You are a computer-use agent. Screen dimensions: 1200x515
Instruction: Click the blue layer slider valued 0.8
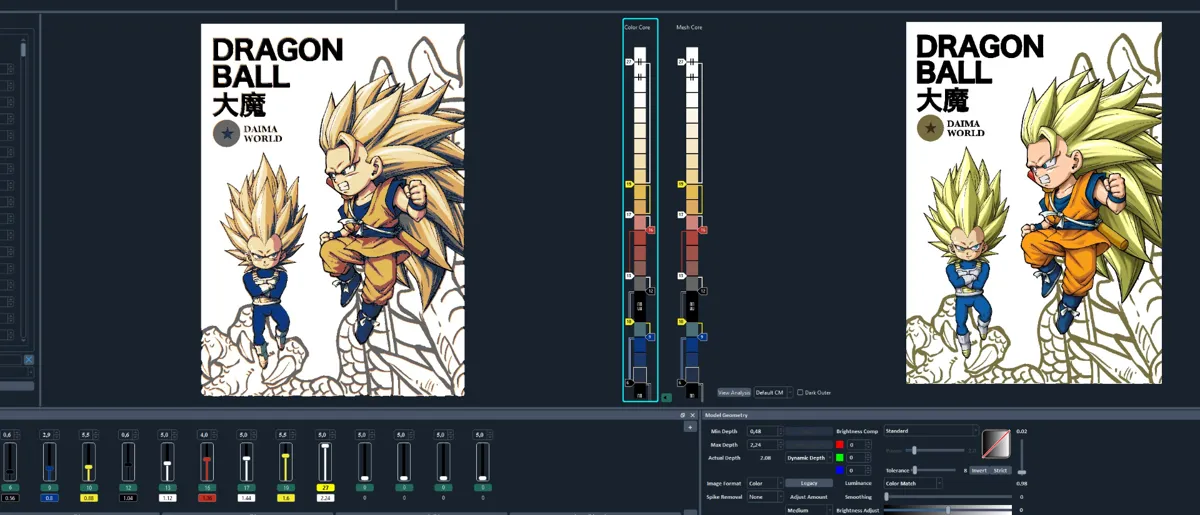49,462
